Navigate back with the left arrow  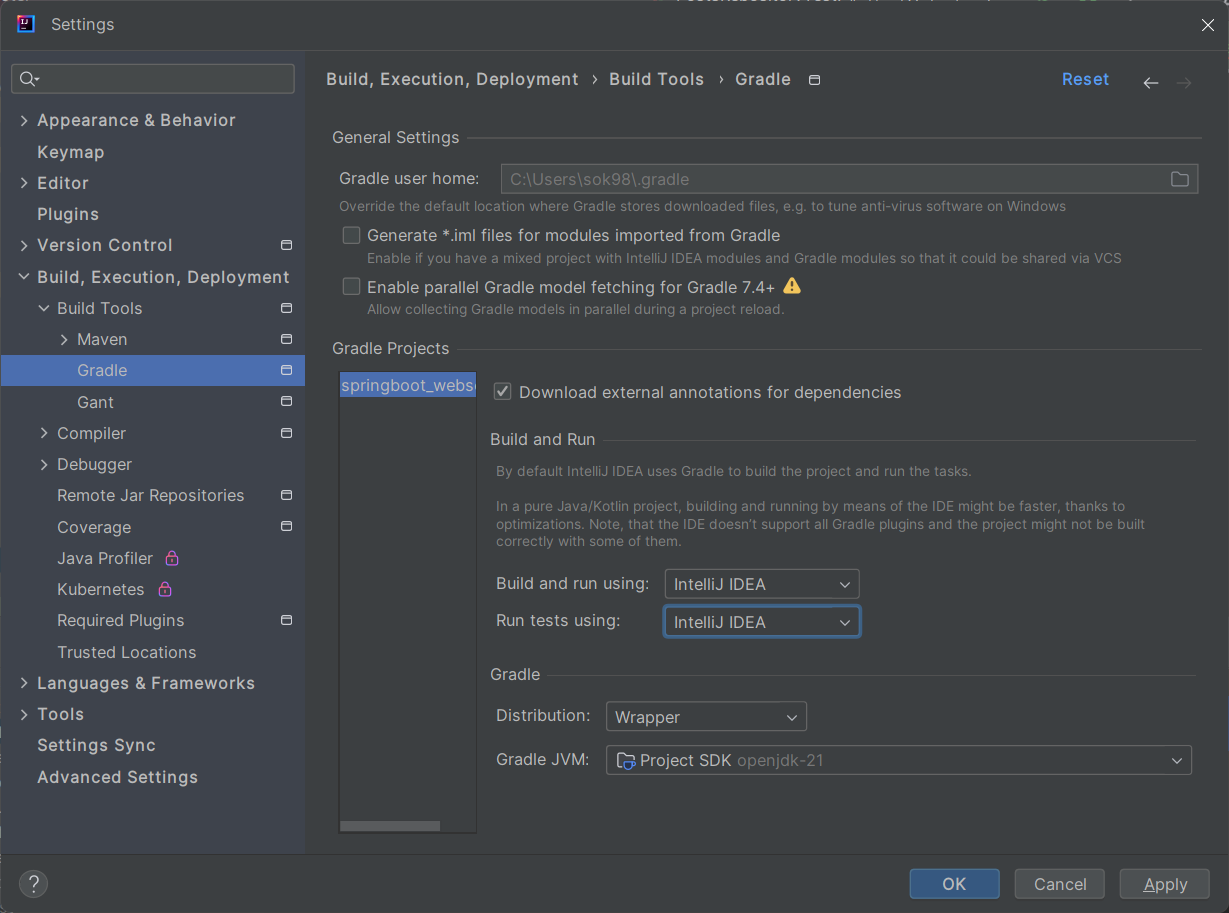pos(1151,83)
